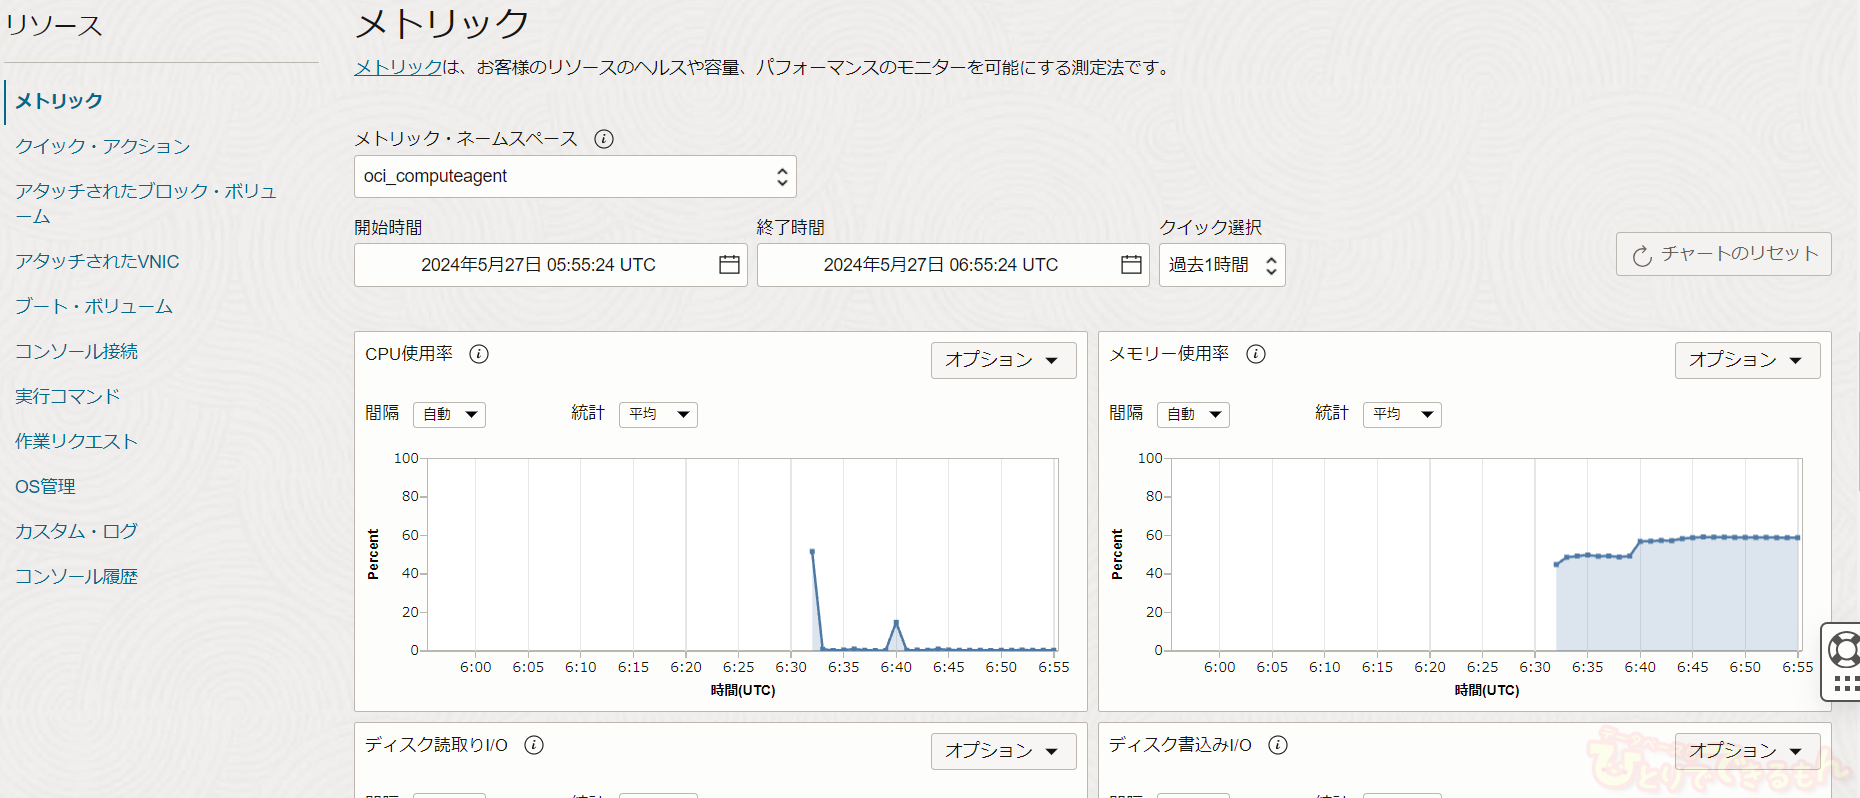Open CPU使用率 オプション dropdown
This screenshot has width=1860, height=798.
click(1003, 360)
